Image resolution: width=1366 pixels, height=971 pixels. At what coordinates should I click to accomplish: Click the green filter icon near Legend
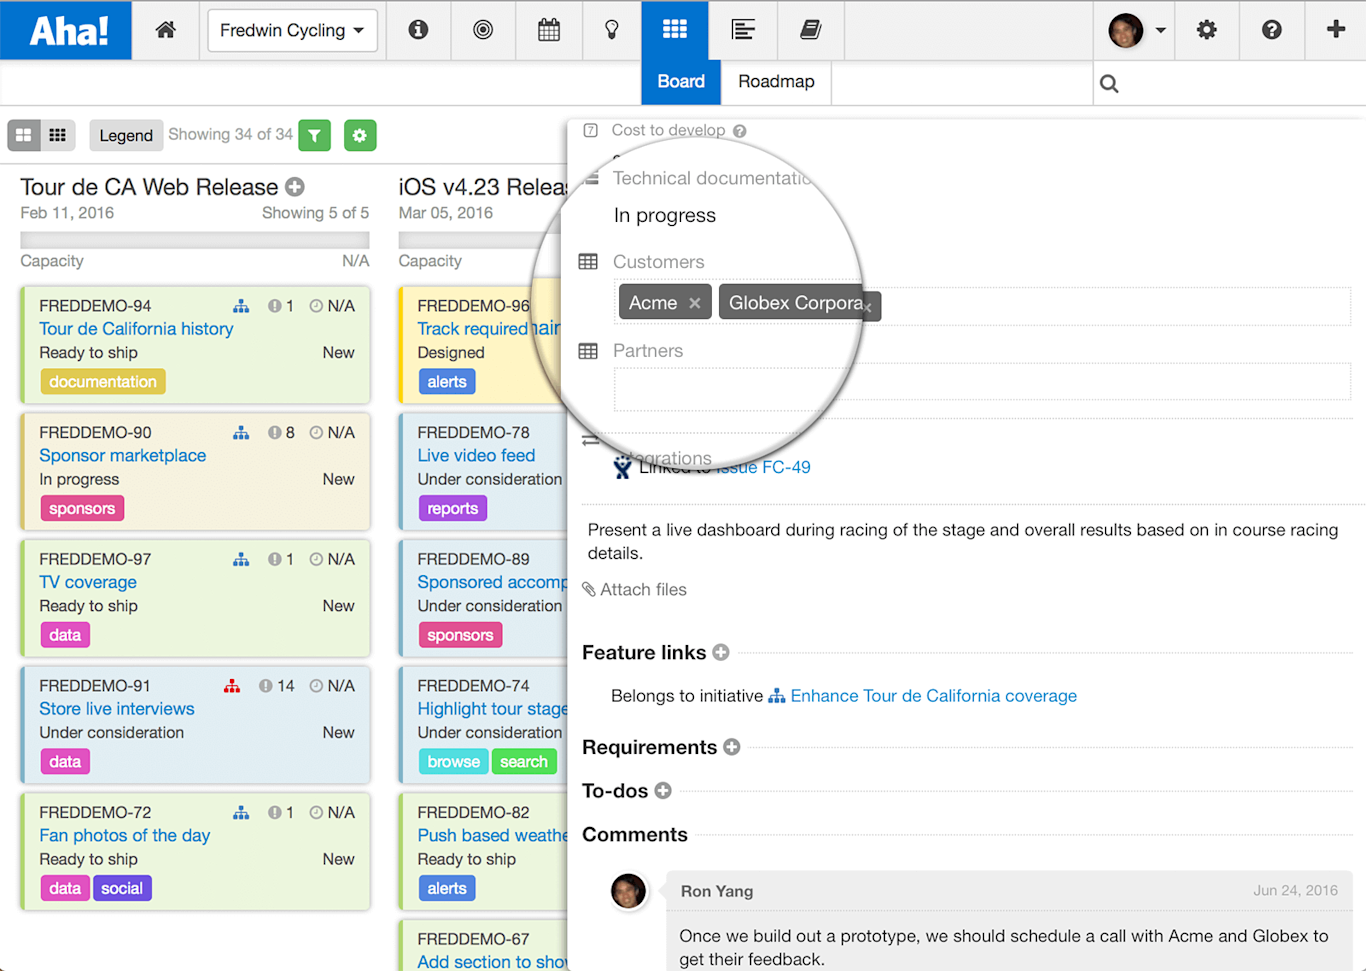click(314, 135)
